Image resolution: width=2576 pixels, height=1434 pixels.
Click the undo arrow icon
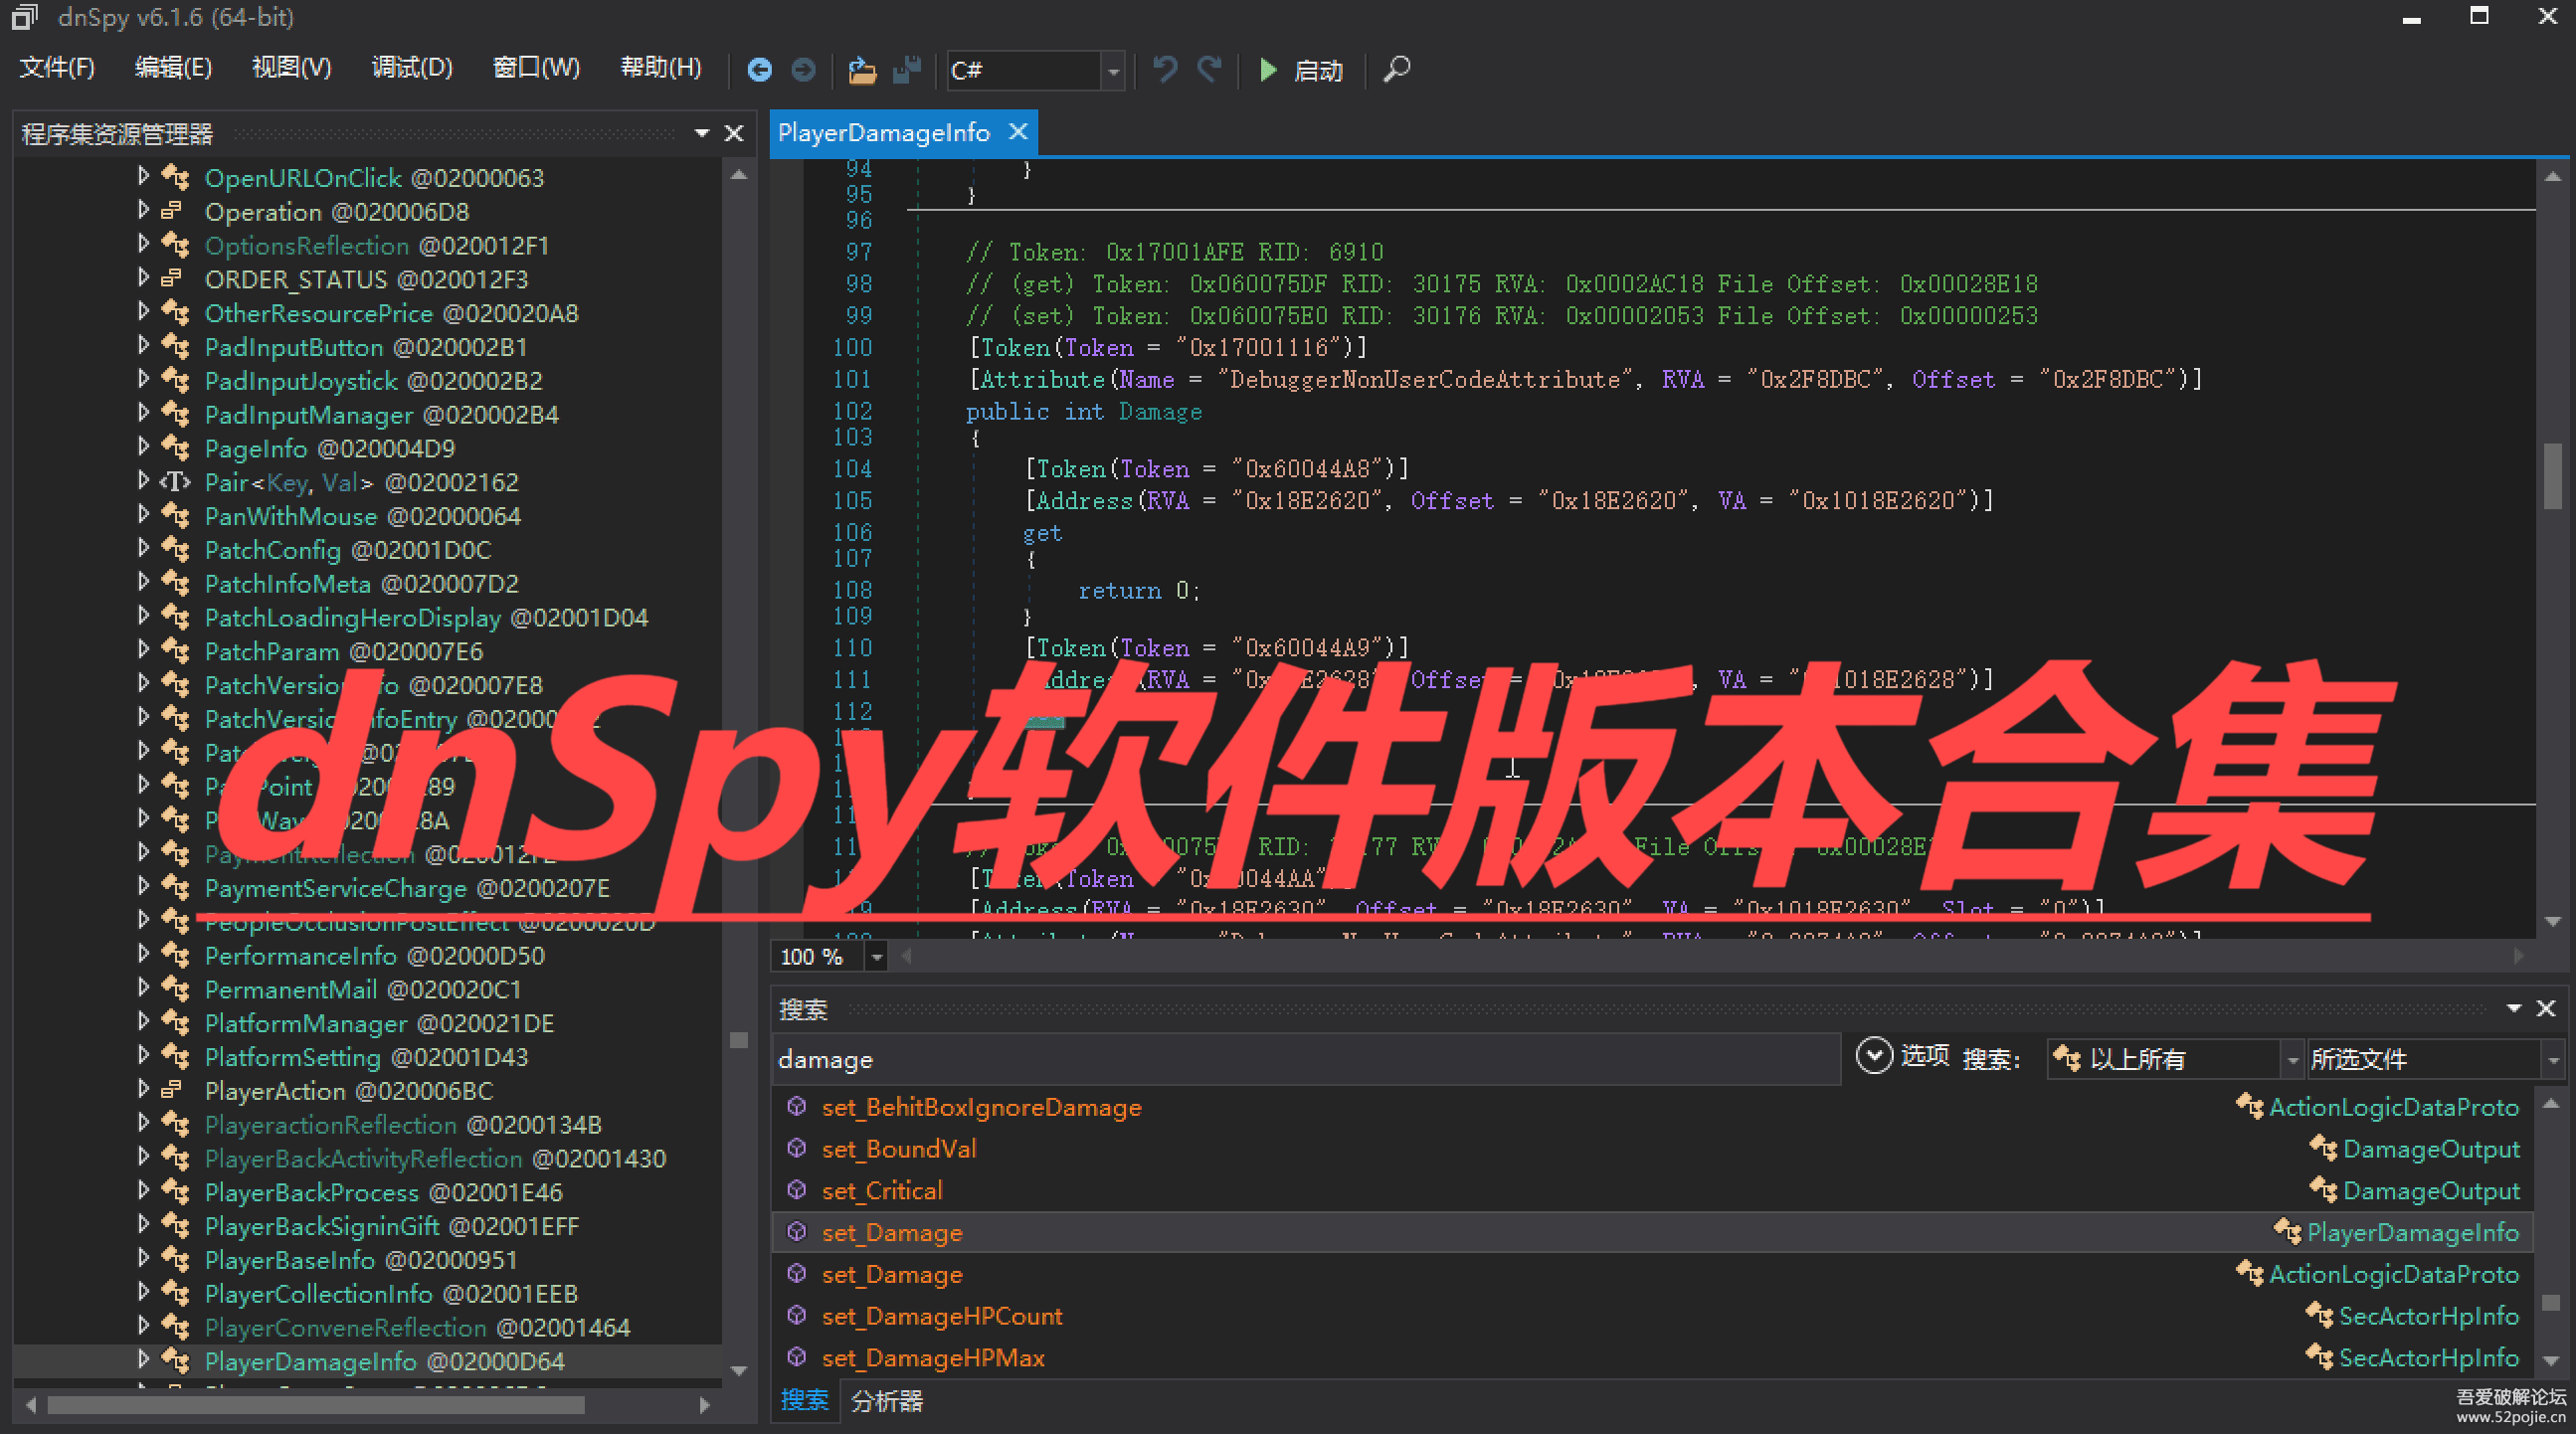pos(1164,70)
